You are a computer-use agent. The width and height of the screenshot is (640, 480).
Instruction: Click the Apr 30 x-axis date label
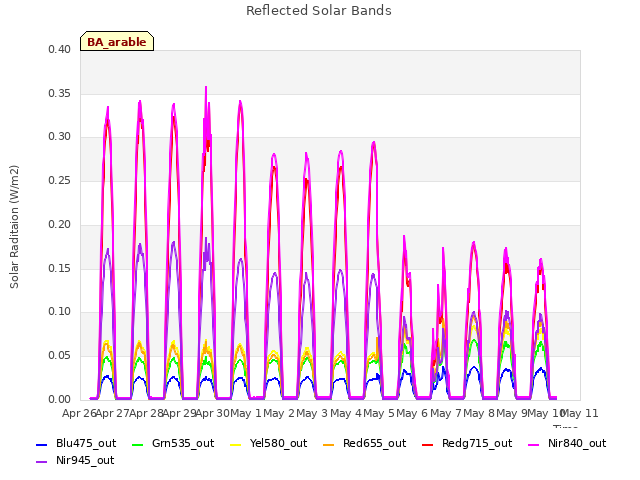pyautogui.click(x=213, y=413)
